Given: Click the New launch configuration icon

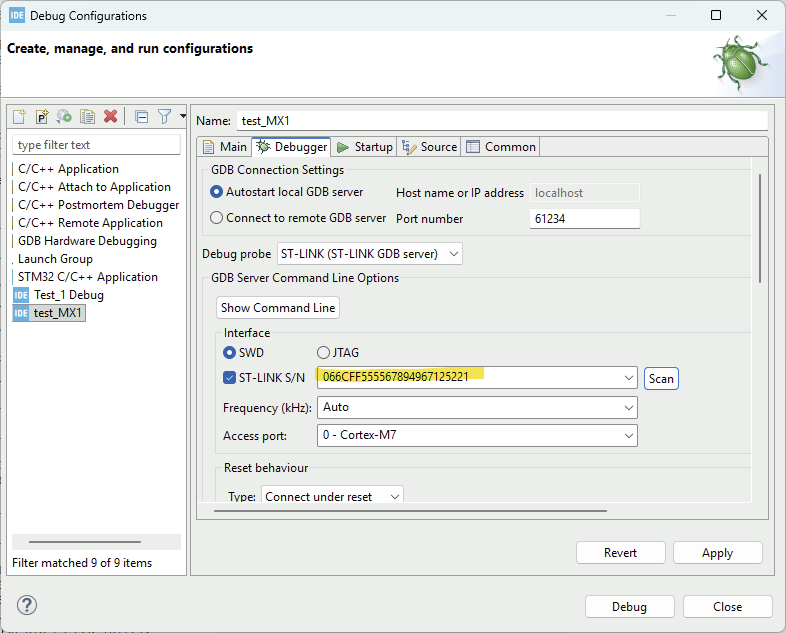Looking at the screenshot, I should click(20, 117).
